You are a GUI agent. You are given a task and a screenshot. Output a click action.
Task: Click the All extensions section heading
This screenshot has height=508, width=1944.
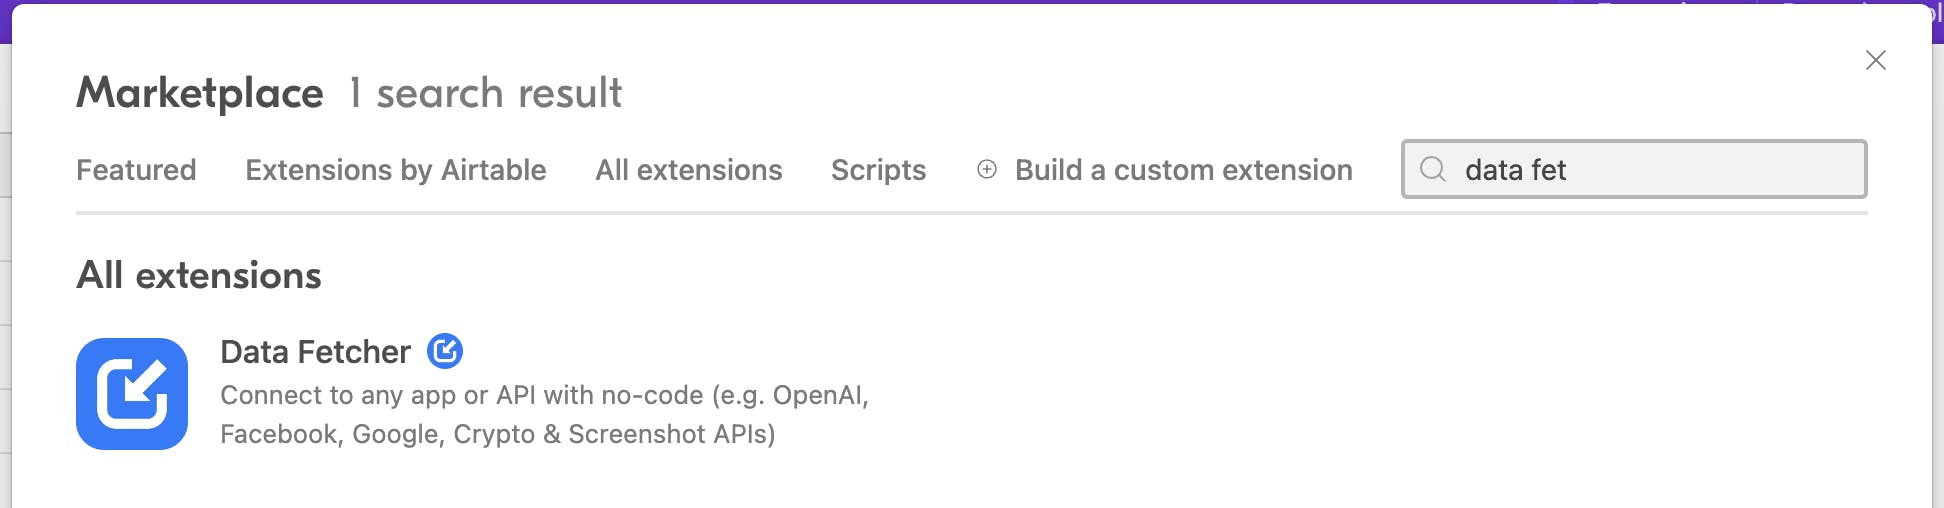point(199,275)
